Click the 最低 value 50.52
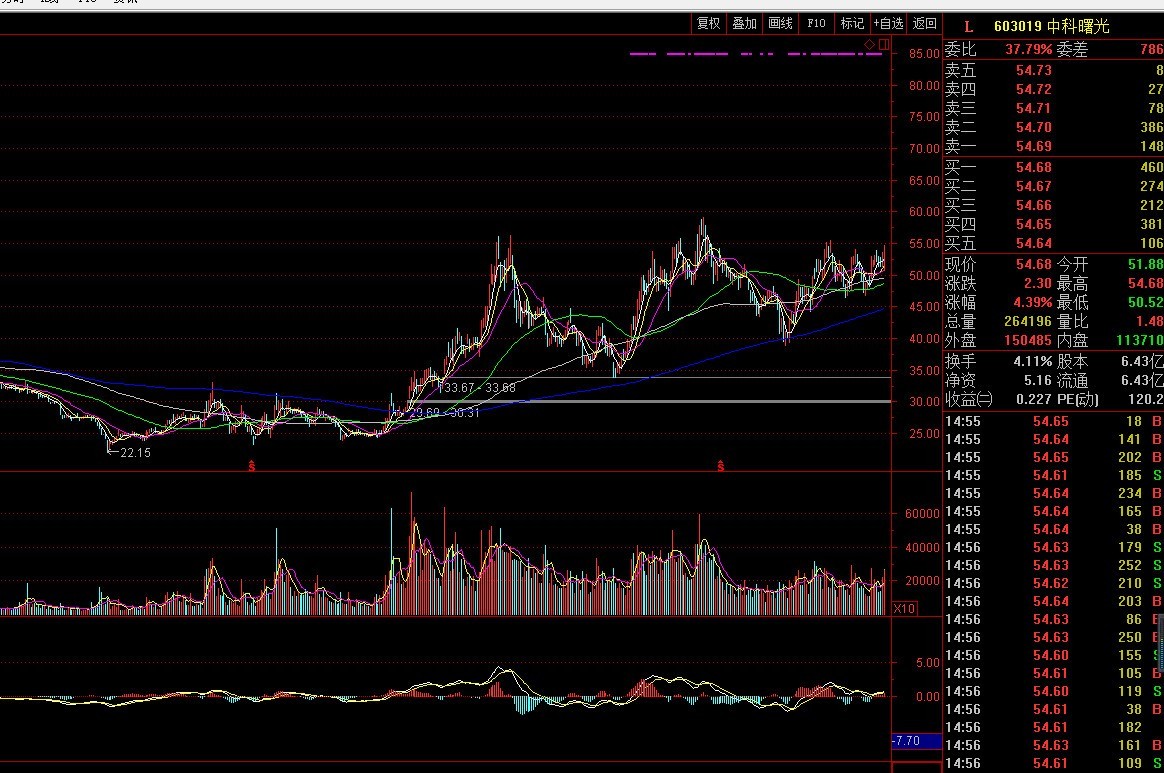Viewport: 1164px width, 773px height. pyautogui.click(x=1145, y=303)
